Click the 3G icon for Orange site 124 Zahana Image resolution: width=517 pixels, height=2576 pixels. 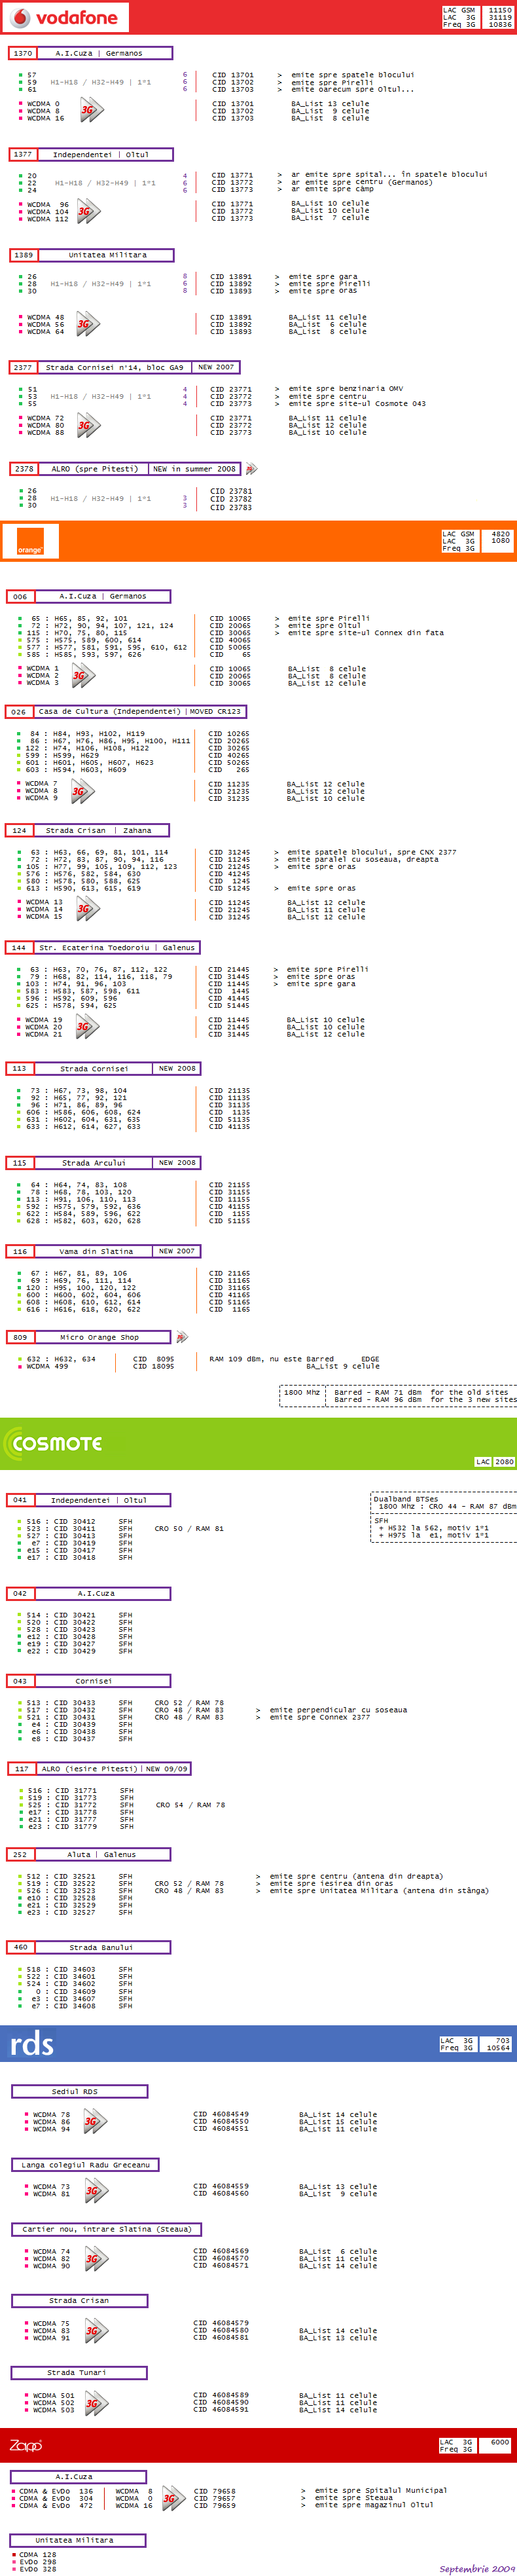coord(88,909)
